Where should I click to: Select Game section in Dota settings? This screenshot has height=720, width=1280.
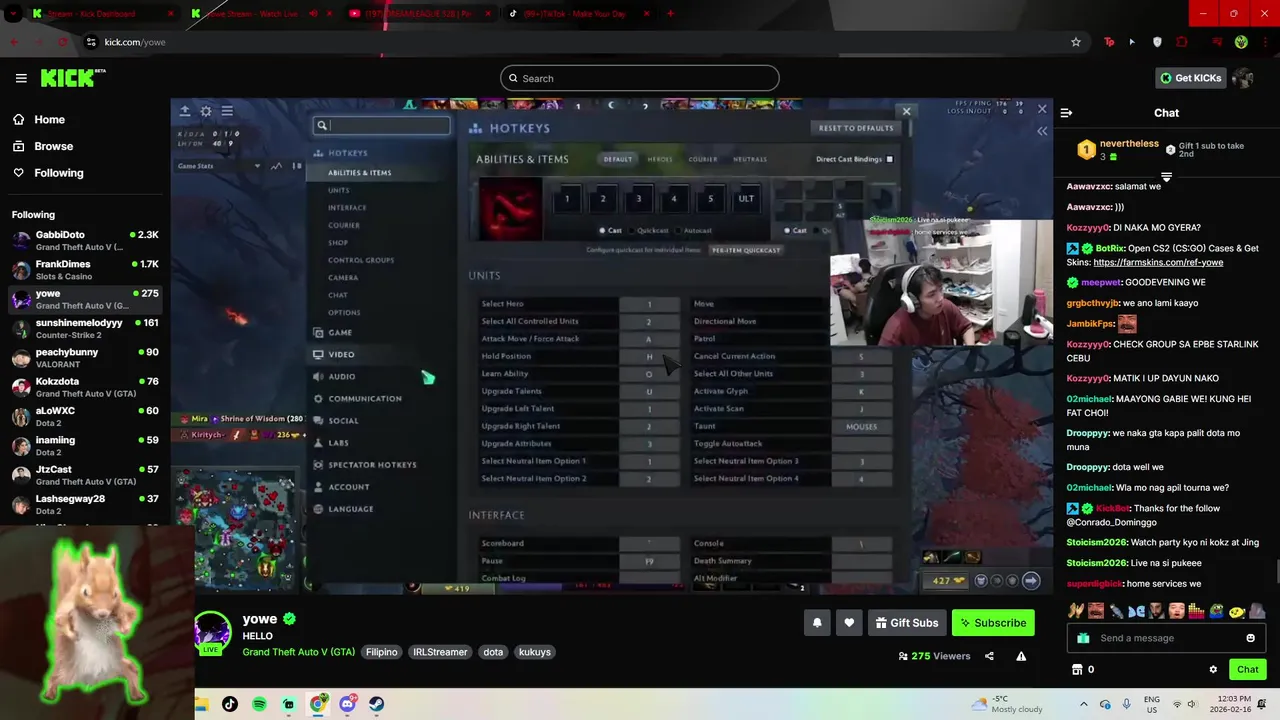[x=340, y=332]
